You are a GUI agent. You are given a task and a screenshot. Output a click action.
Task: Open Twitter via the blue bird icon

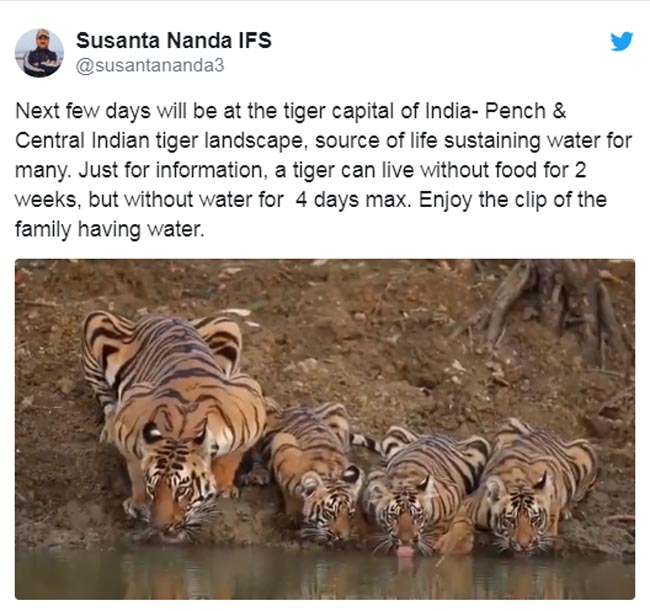[621, 41]
